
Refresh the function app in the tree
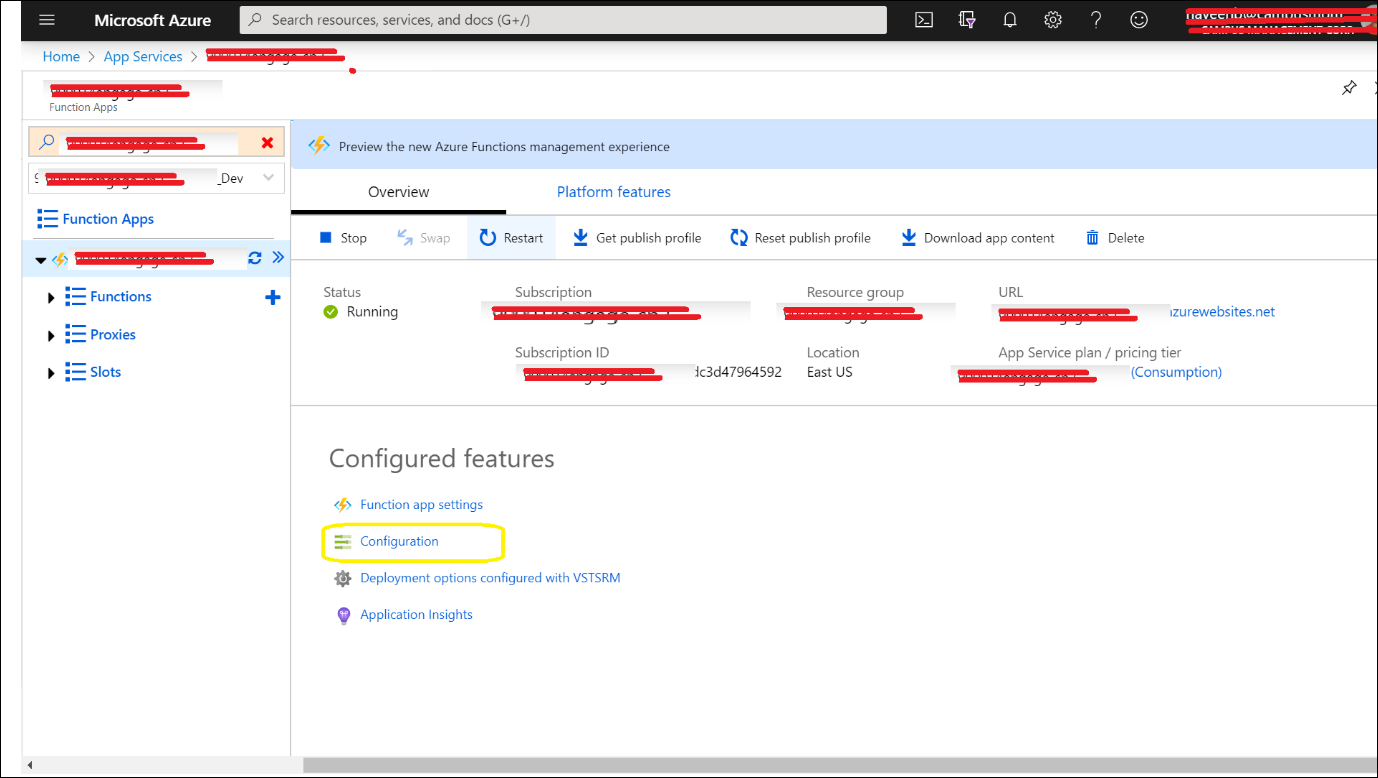tap(255, 258)
